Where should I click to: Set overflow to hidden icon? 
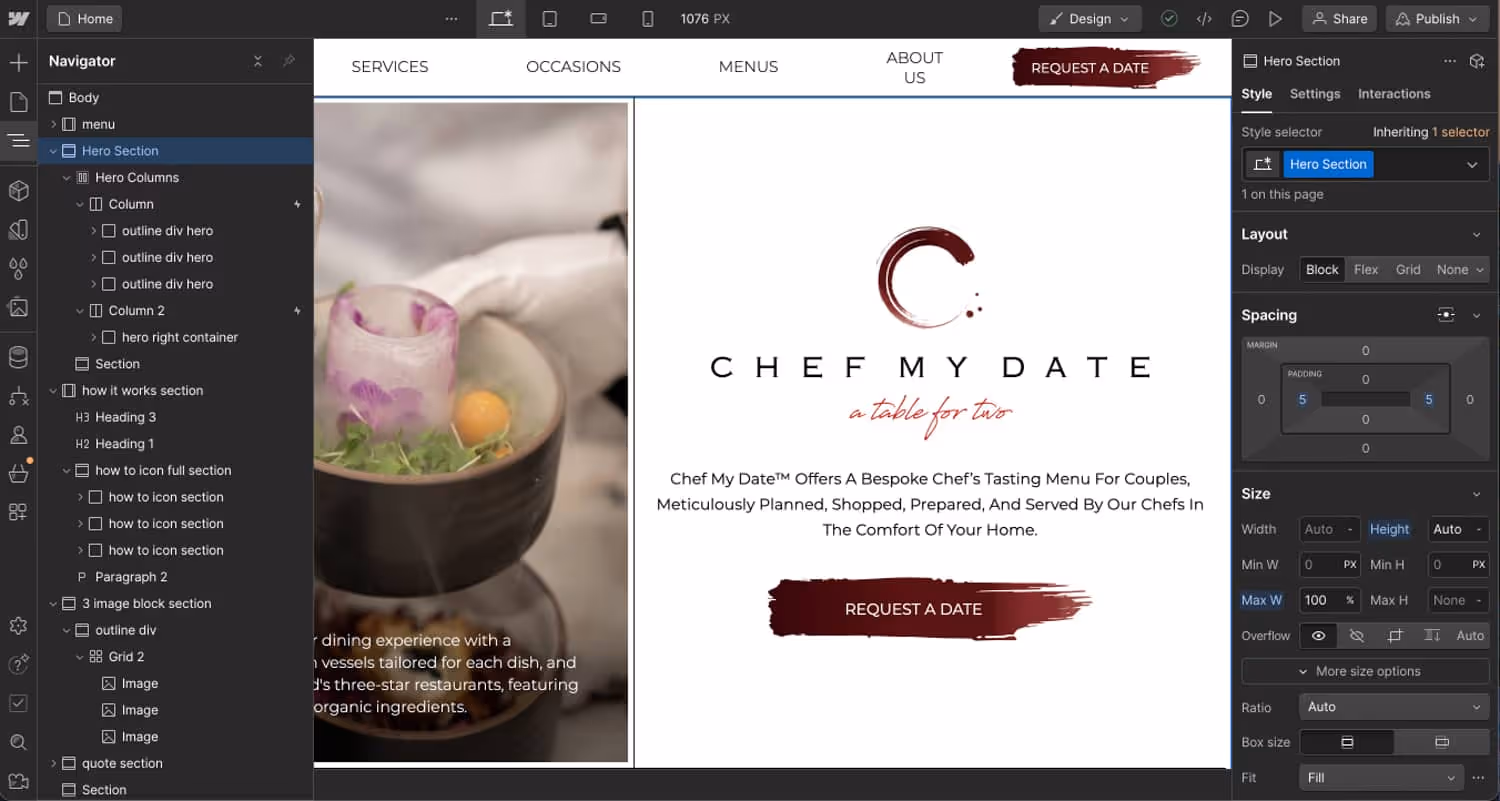point(1356,635)
